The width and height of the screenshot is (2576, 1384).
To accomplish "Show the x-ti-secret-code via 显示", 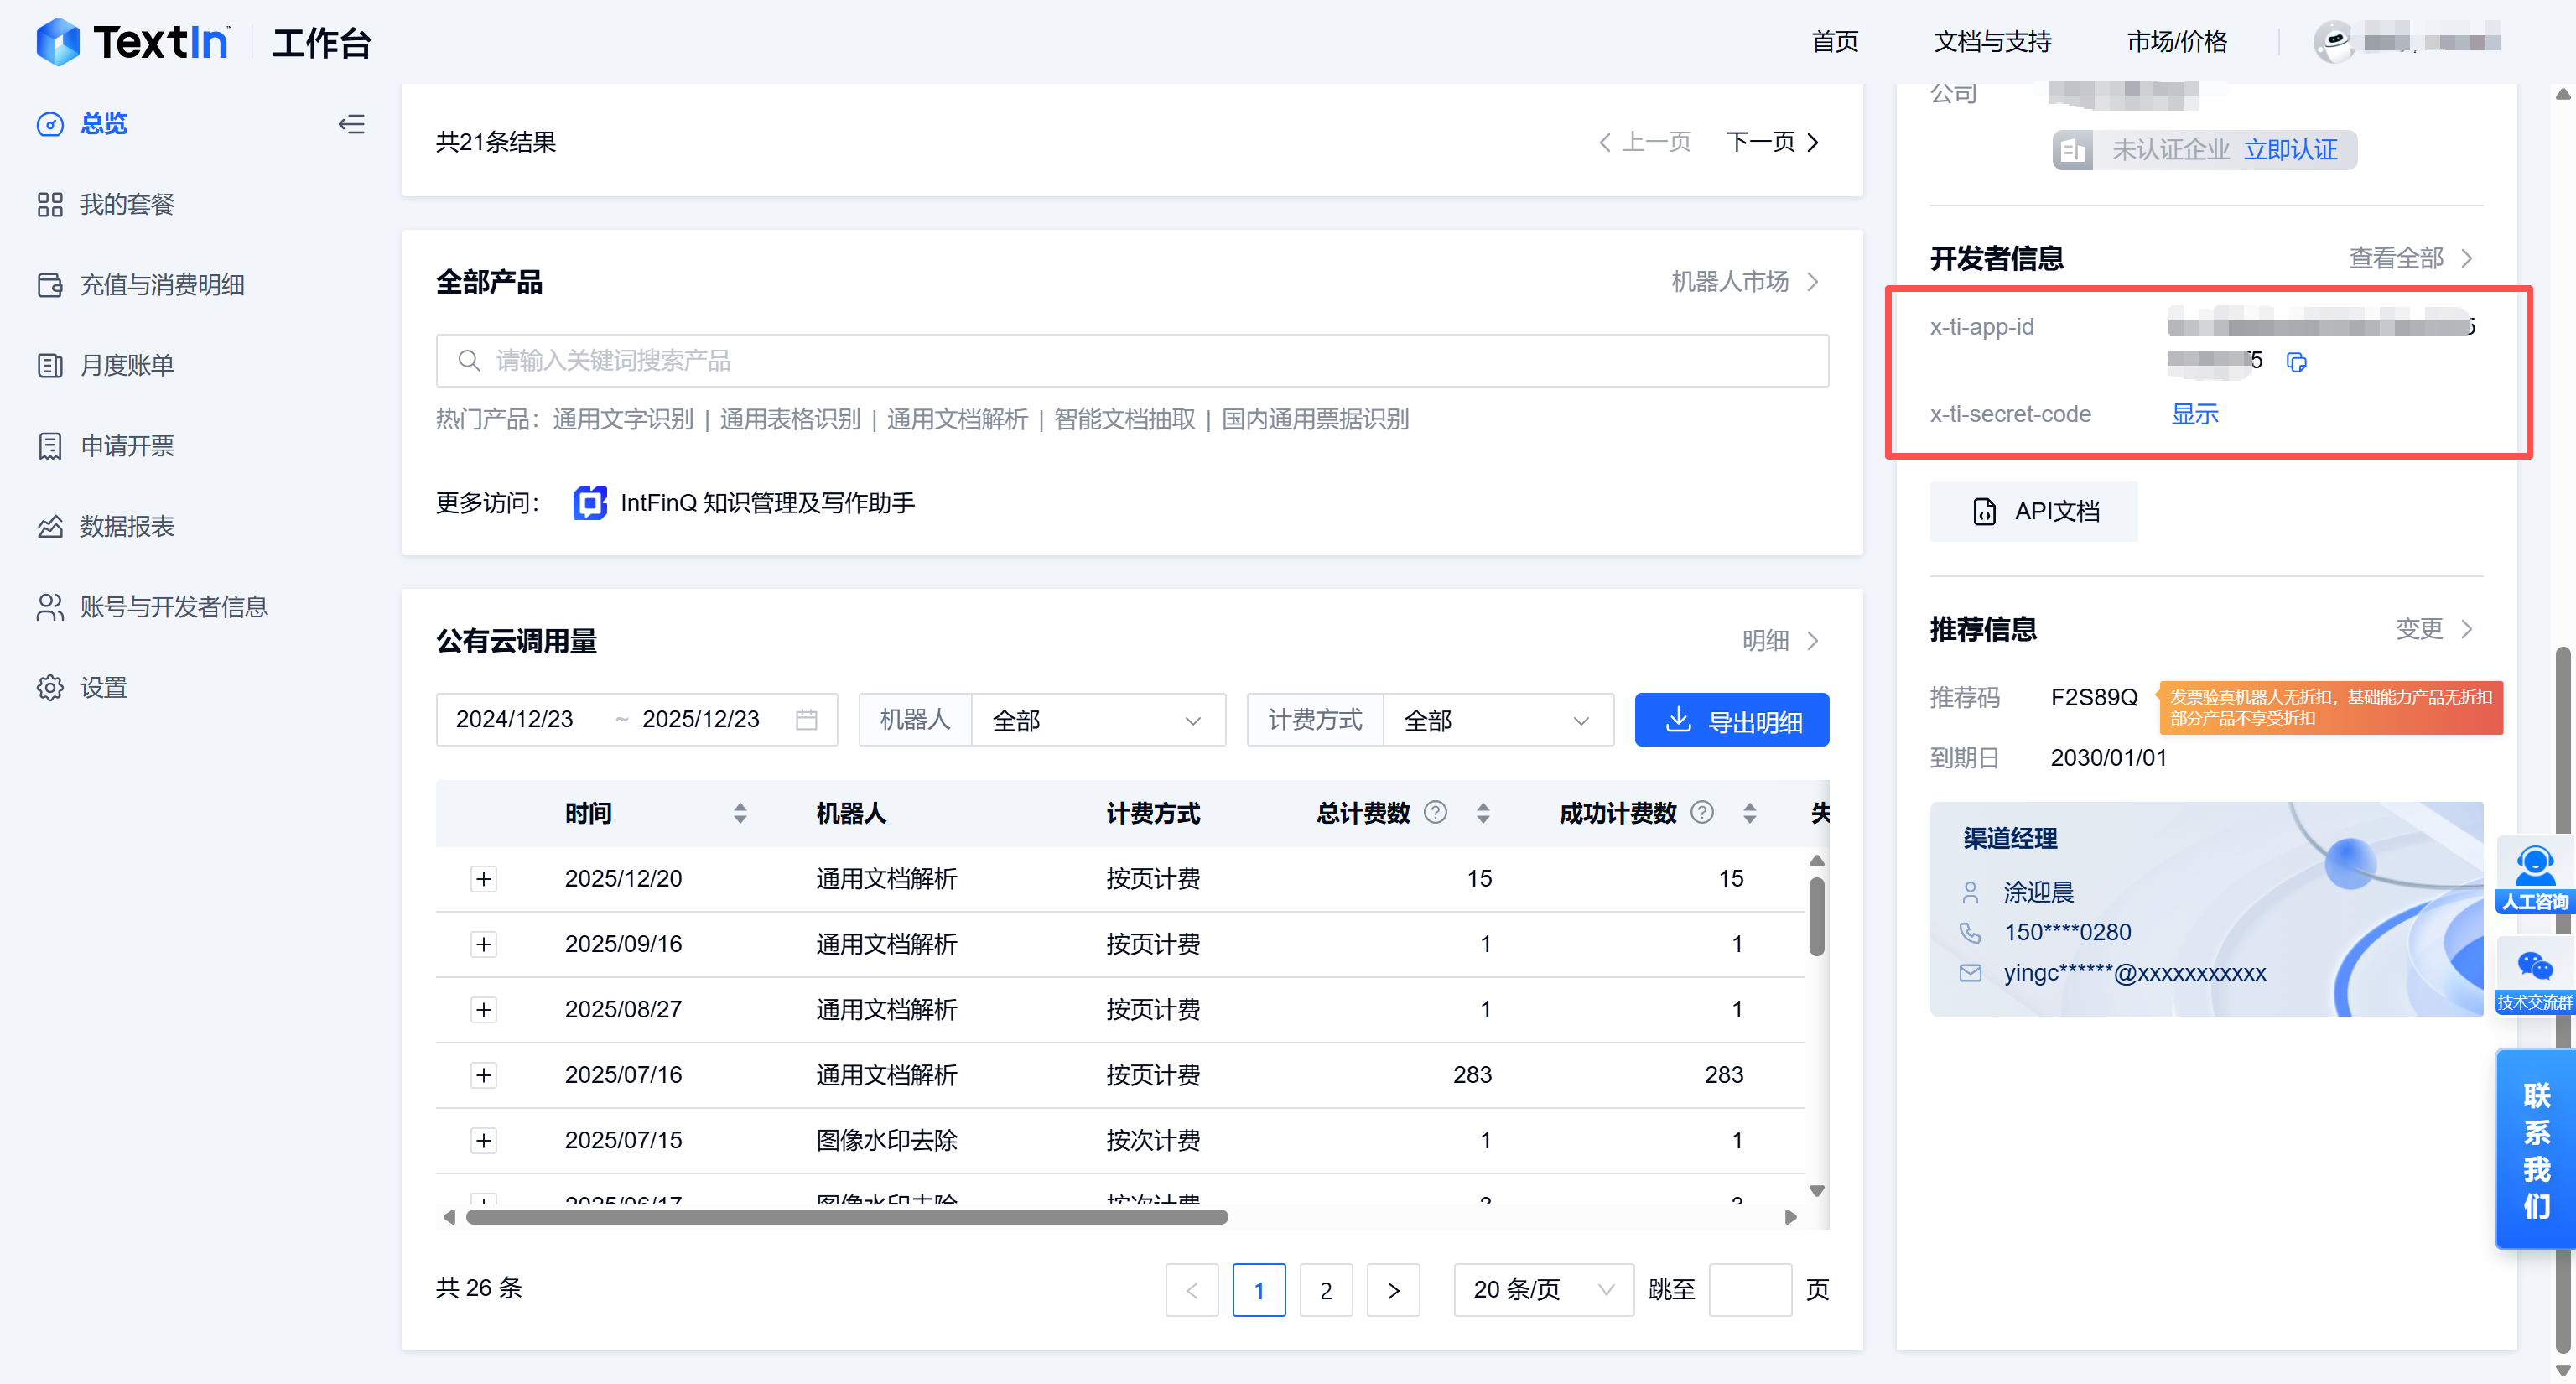I will pos(2194,414).
